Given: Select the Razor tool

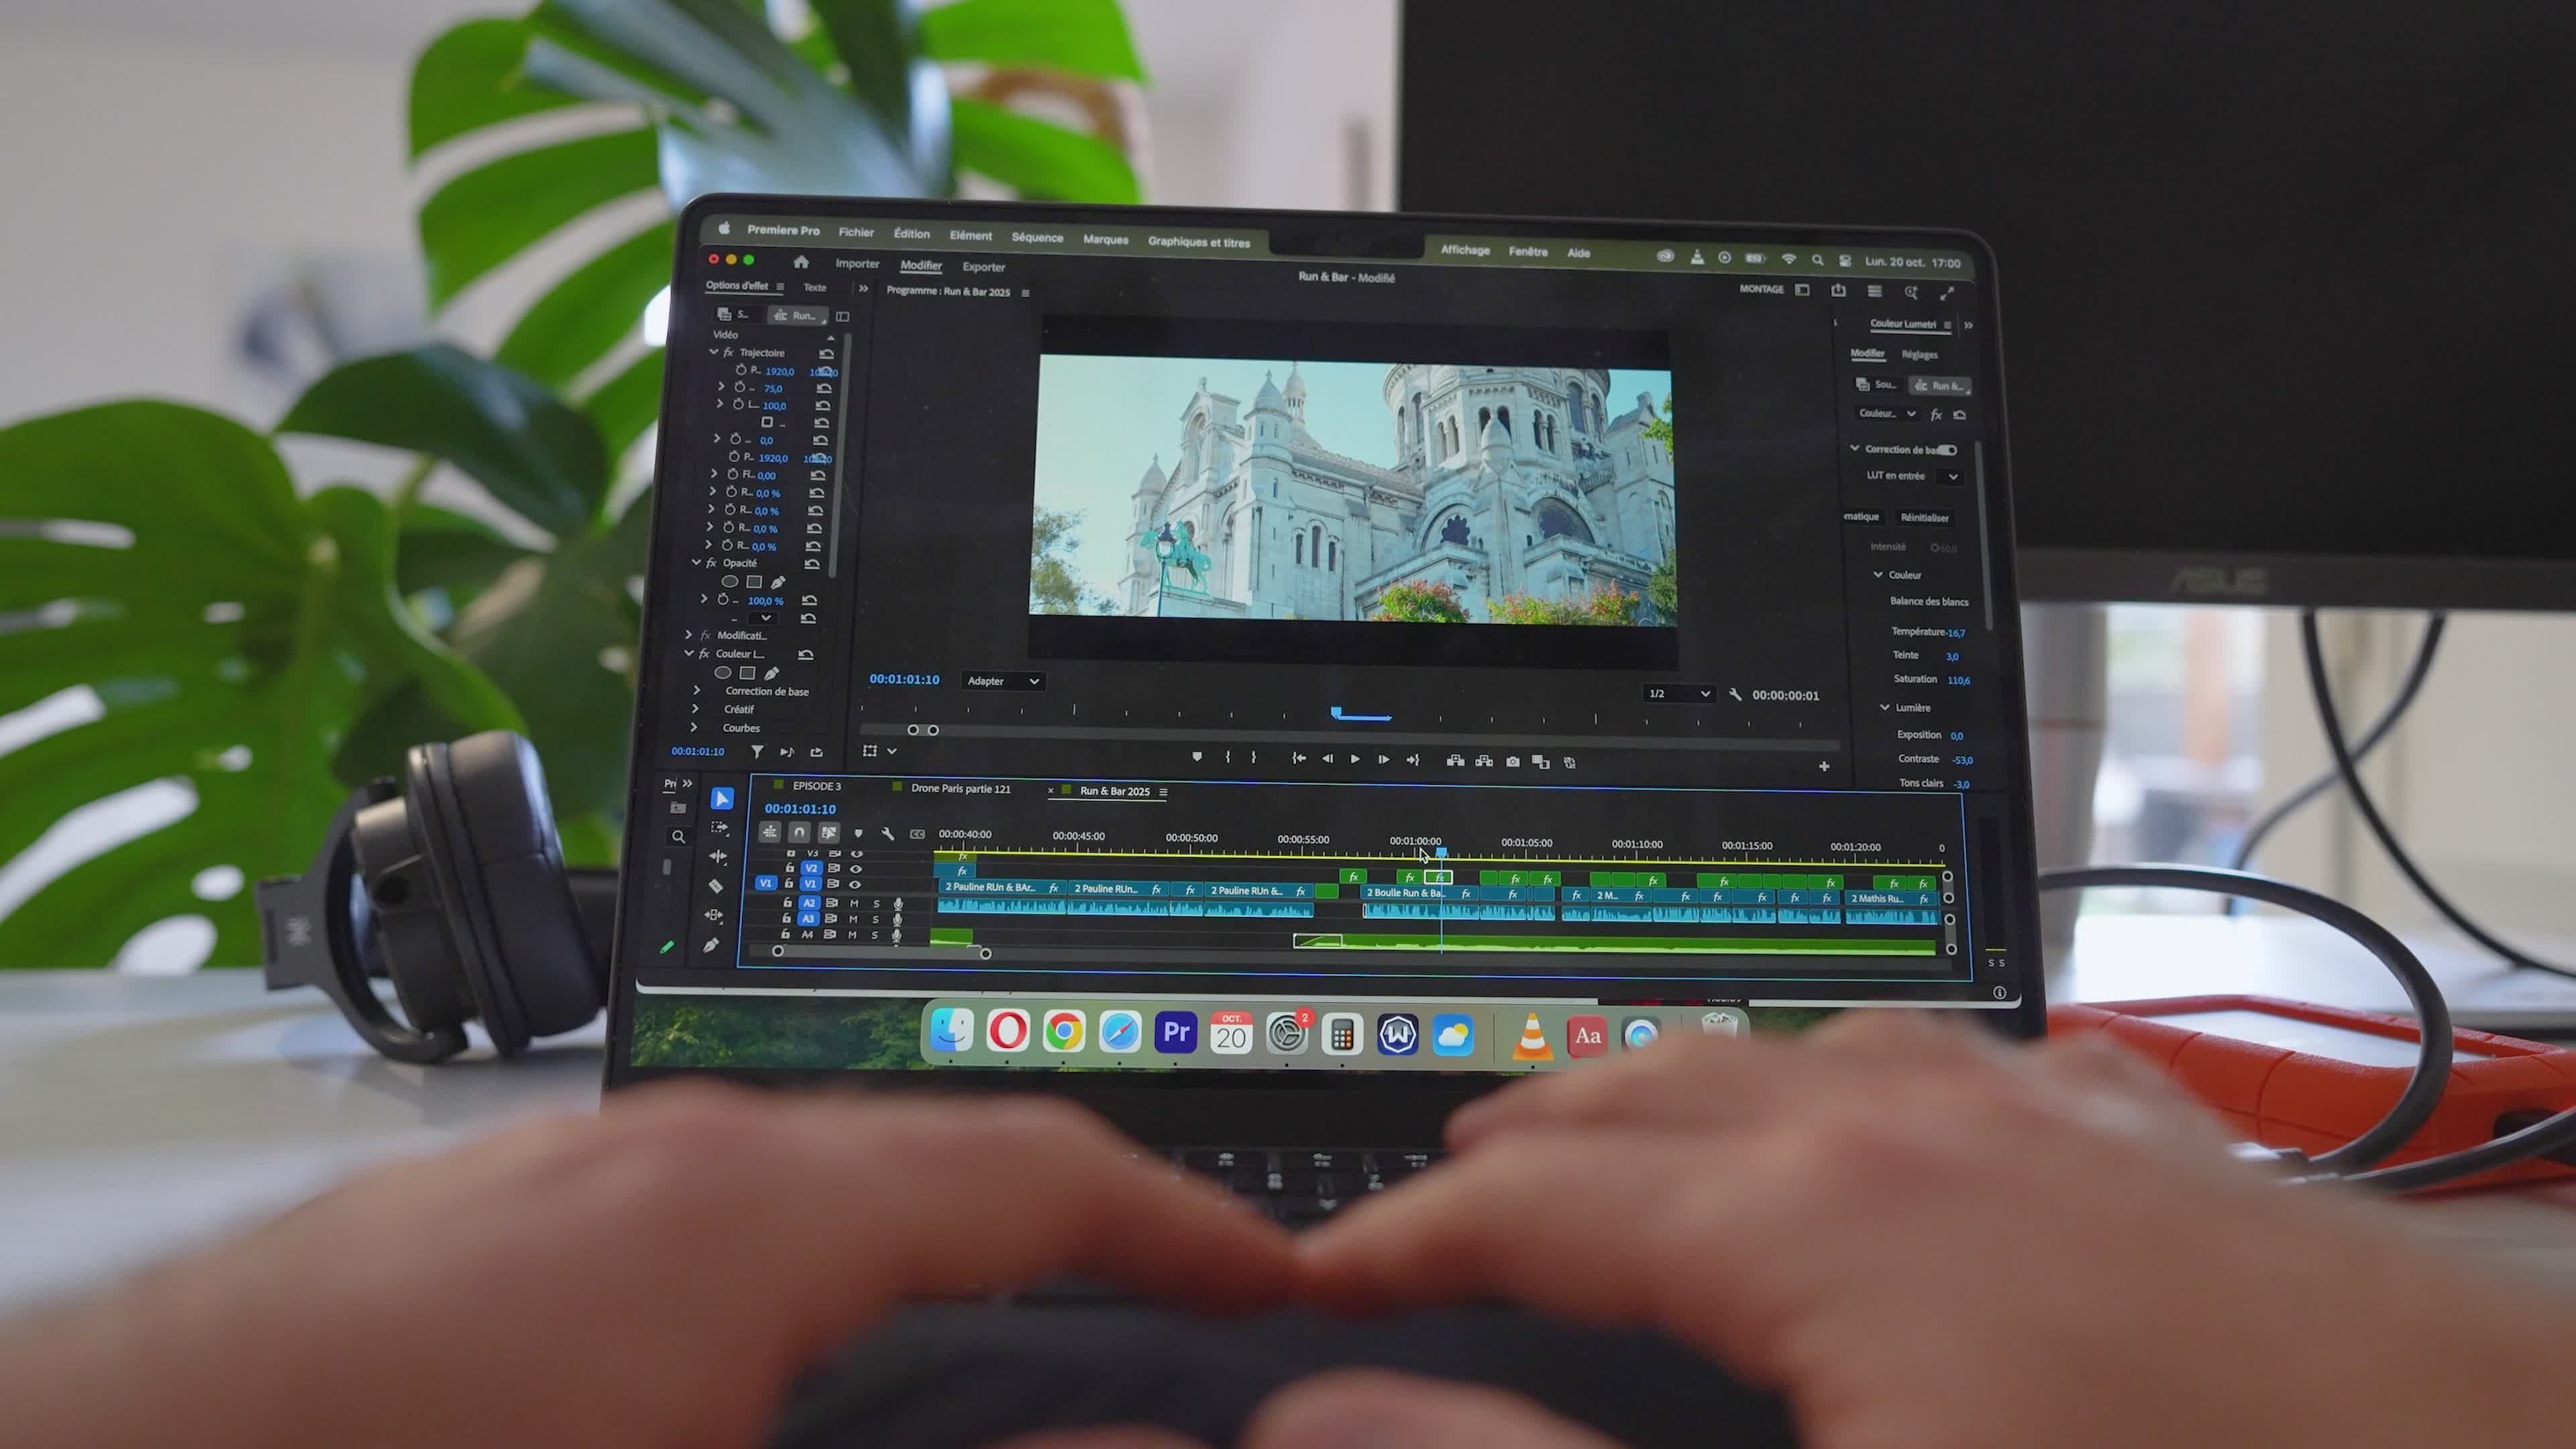Looking at the screenshot, I should (715, 886).
